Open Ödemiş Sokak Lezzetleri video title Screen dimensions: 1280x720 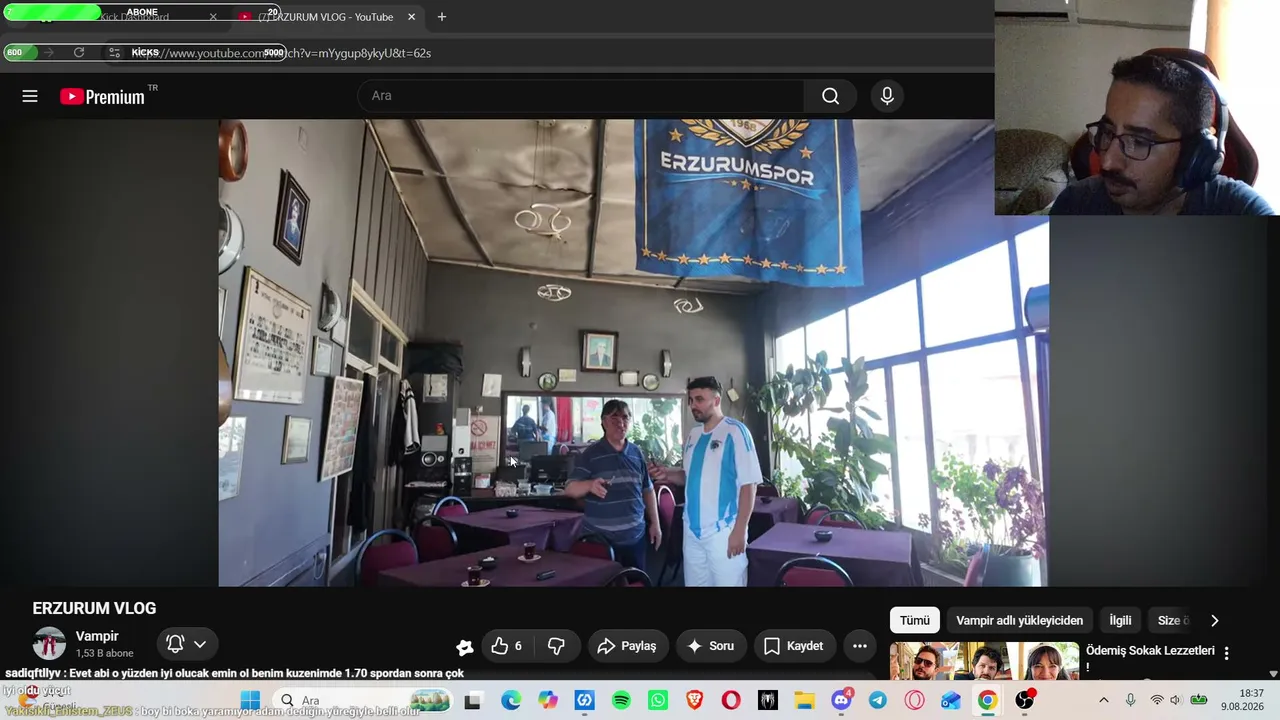coord(1150,658)
